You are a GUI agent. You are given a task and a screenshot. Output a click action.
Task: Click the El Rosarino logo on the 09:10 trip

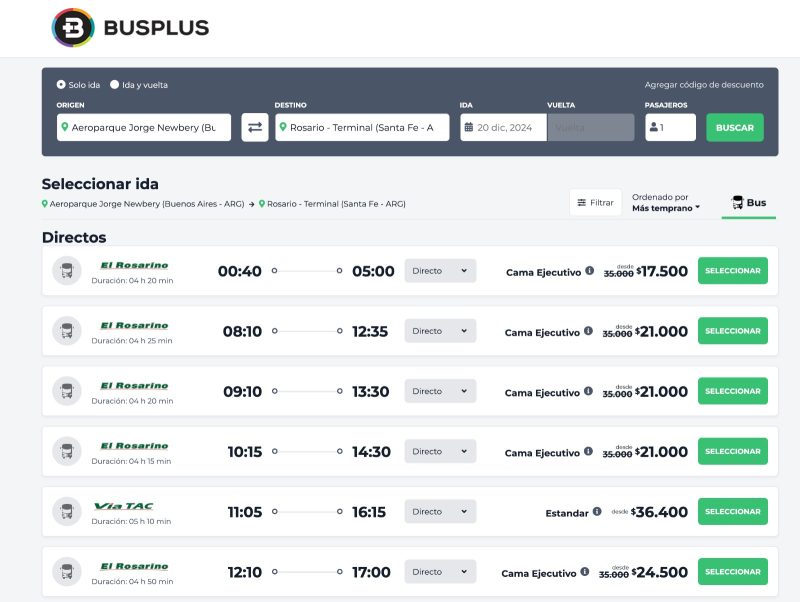134,386
